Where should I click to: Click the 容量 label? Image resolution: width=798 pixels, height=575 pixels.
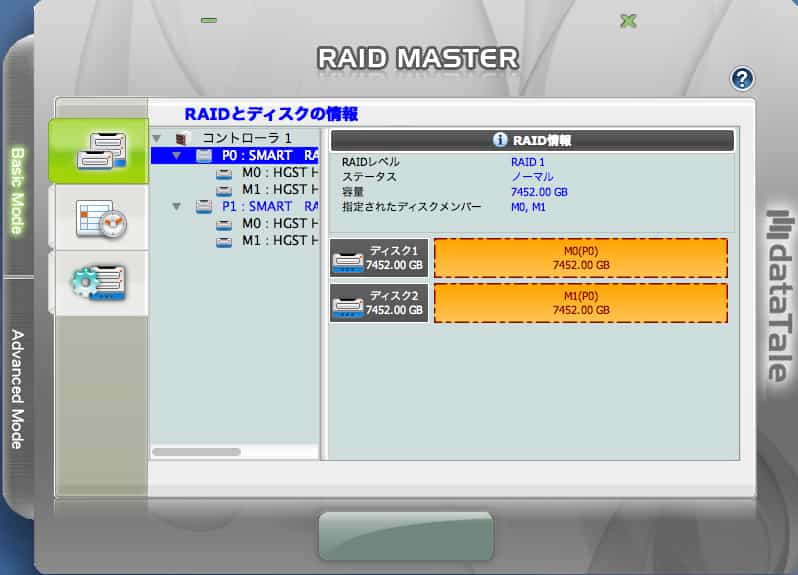pos(353,192)
